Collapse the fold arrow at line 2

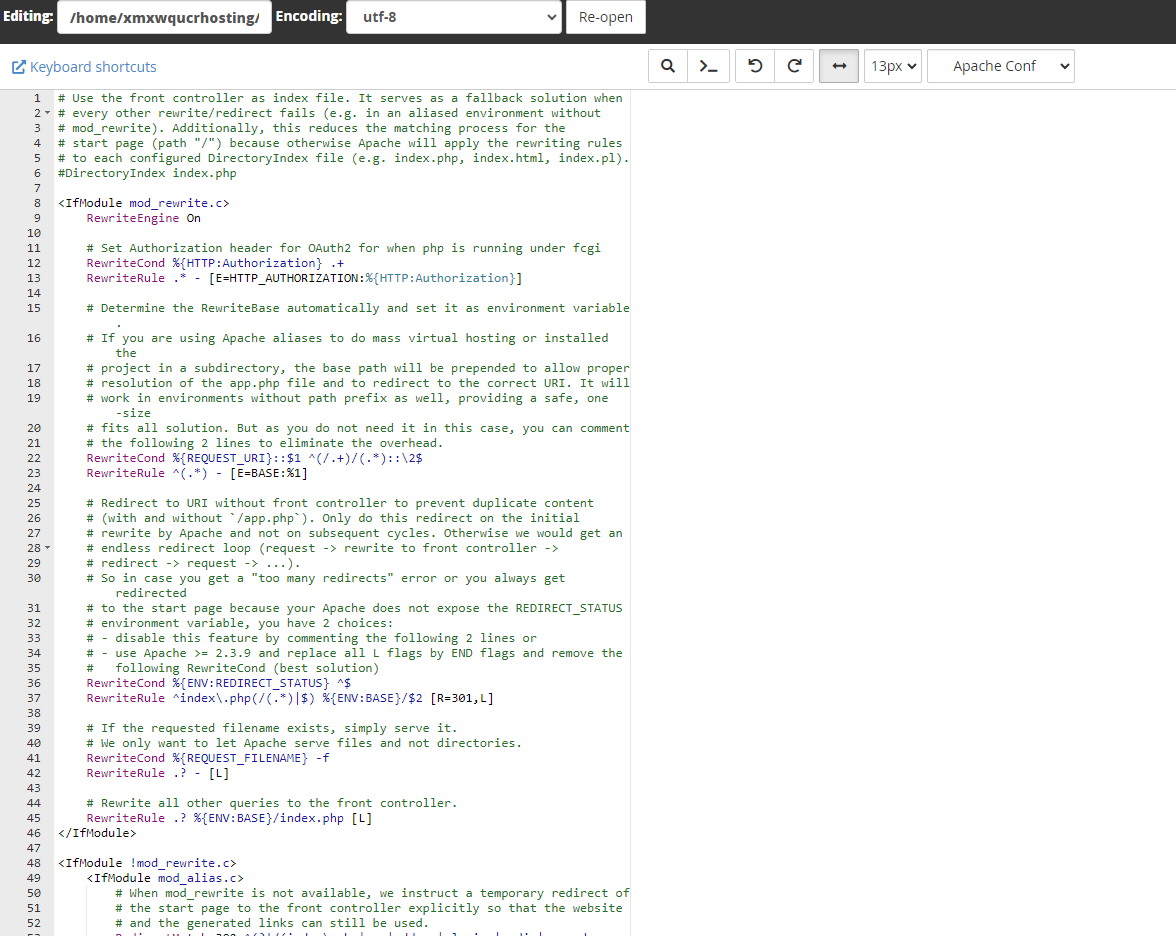(x=47, y=113)
